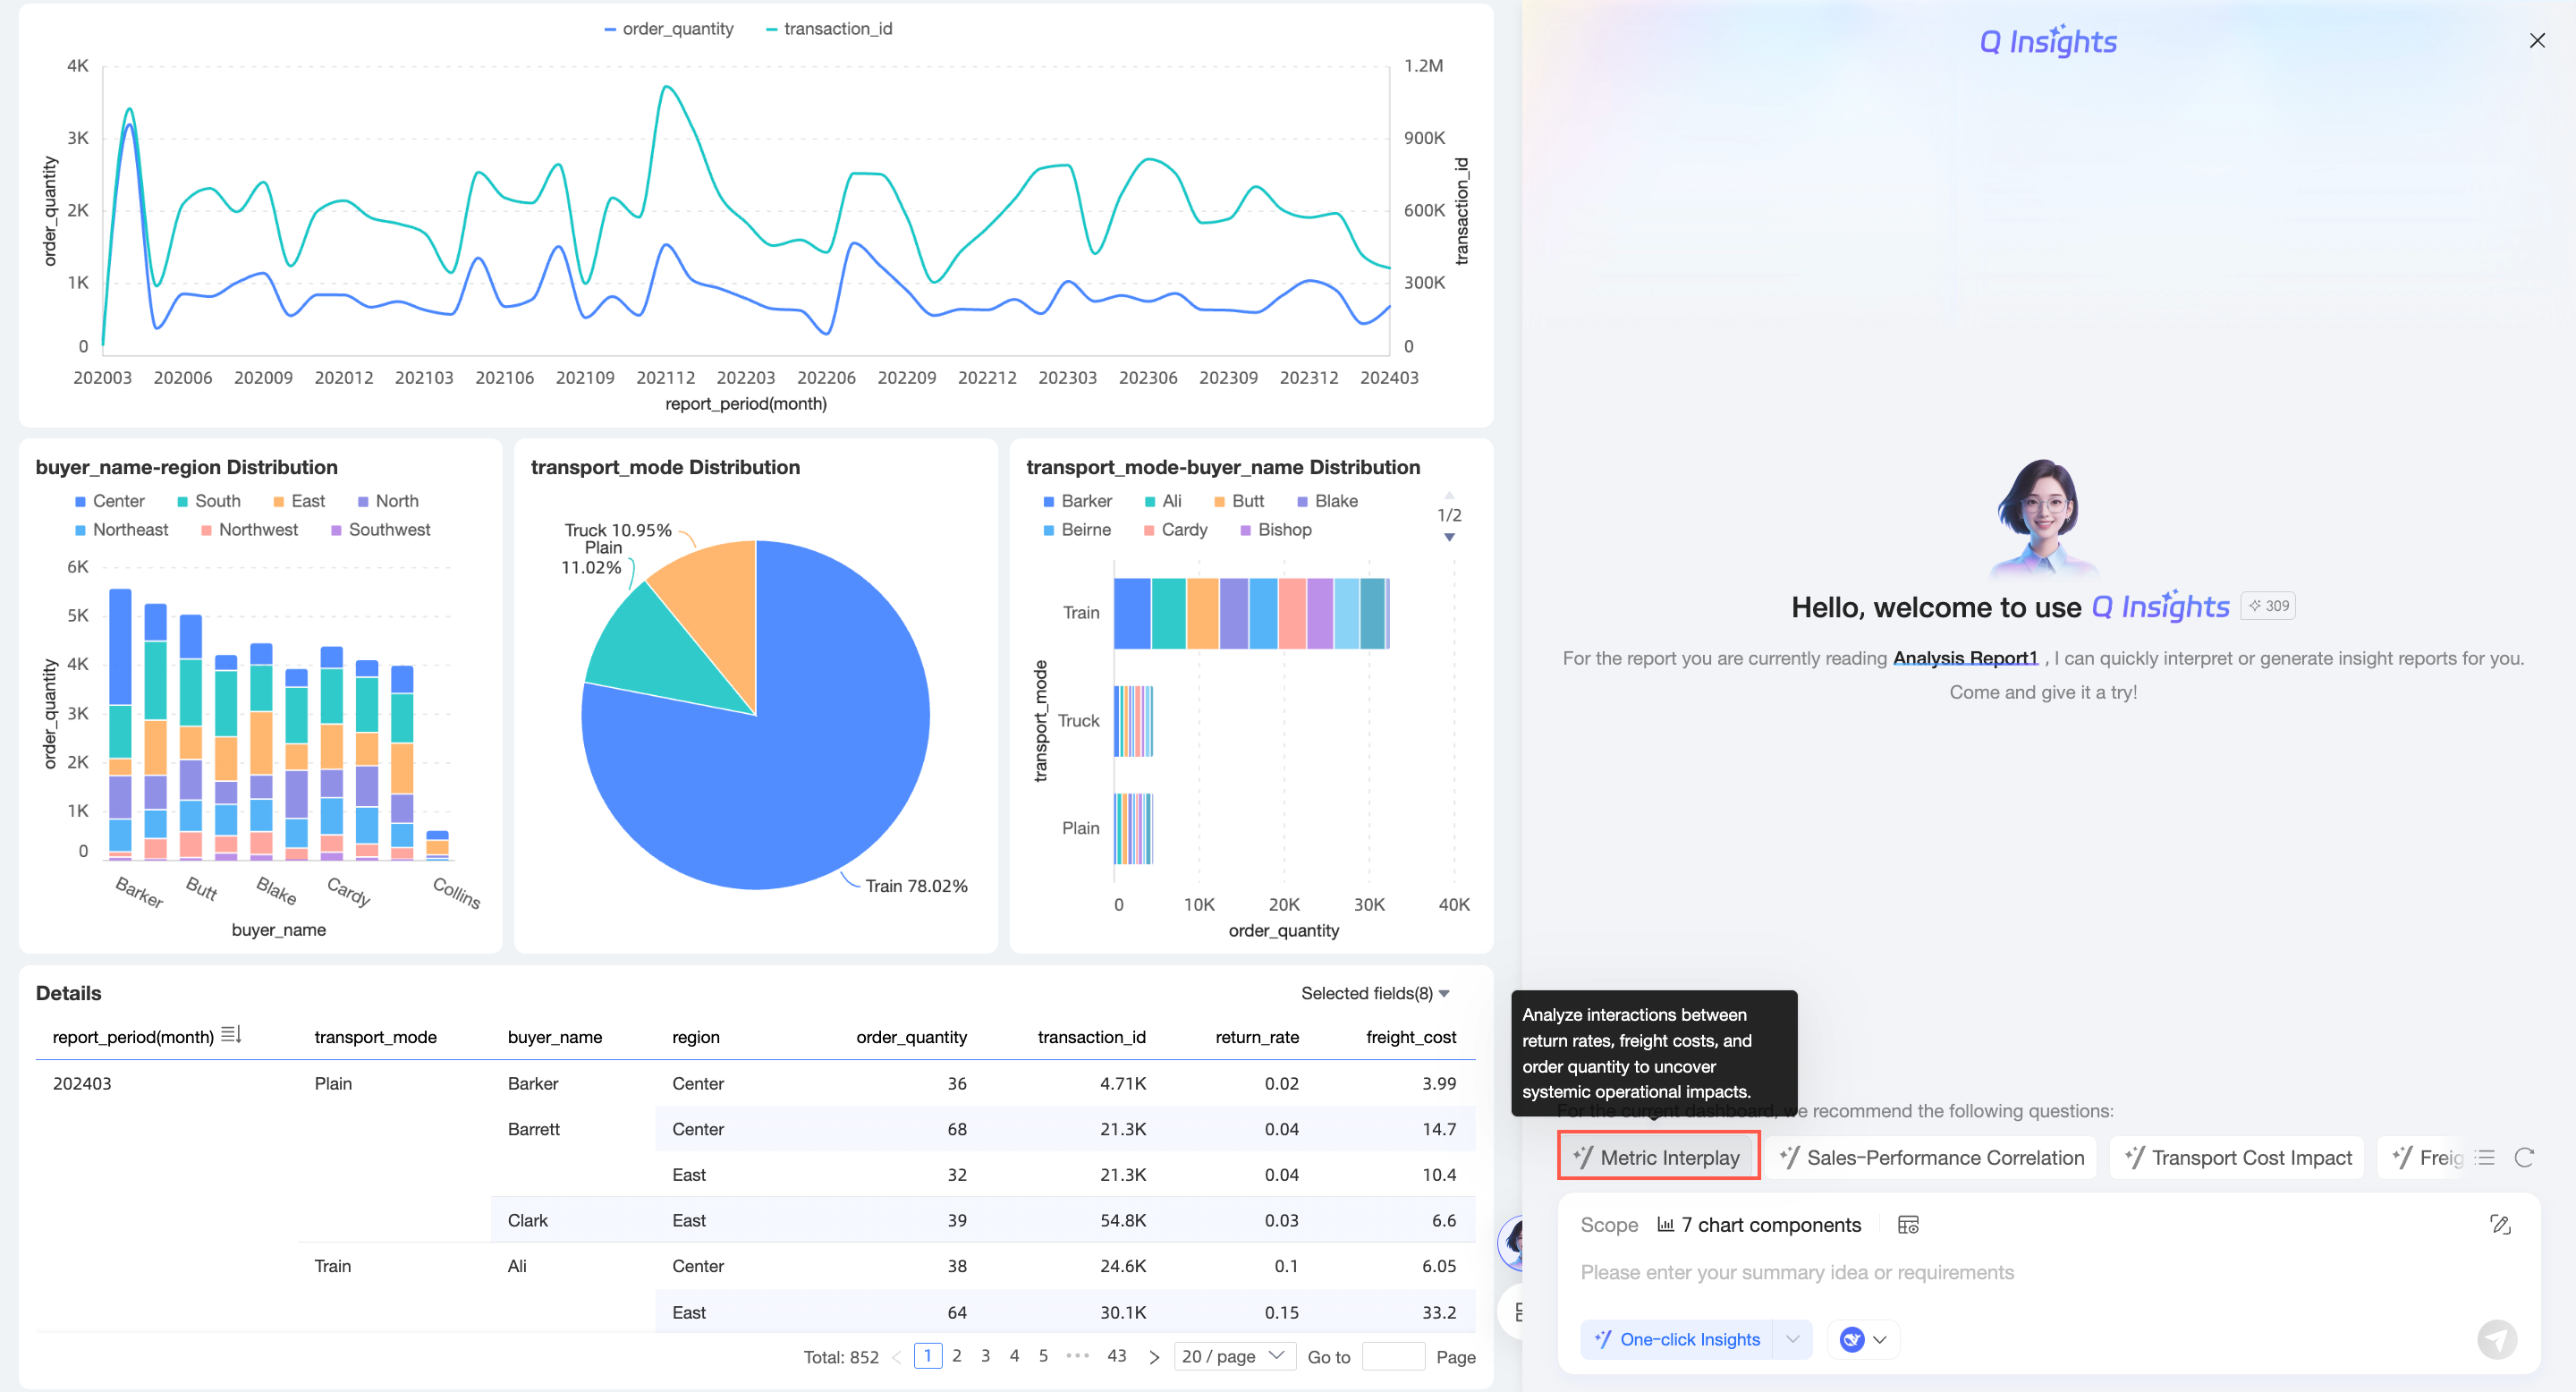The image size is (2576, 1392).
Task: Open the AI model selector dropdown
Action: pos(1864,1339)
